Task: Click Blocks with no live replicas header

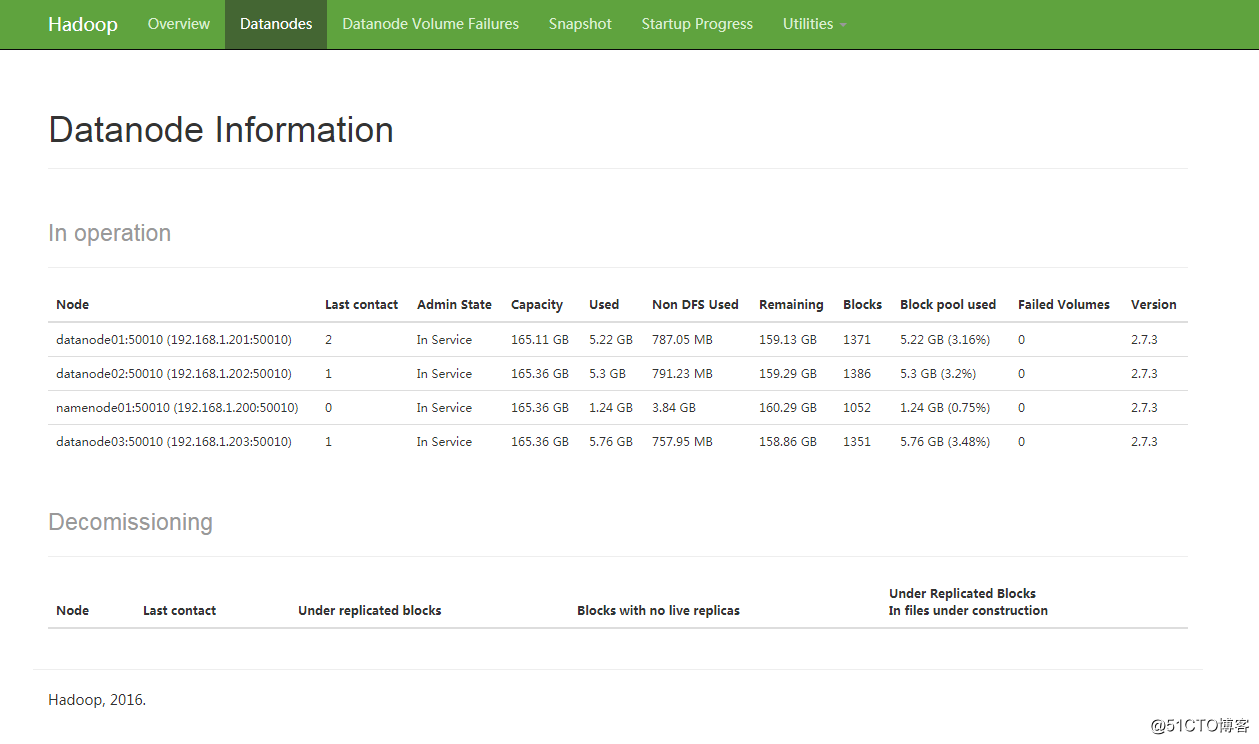Action: pyautogui.click(x=658, y=611)
